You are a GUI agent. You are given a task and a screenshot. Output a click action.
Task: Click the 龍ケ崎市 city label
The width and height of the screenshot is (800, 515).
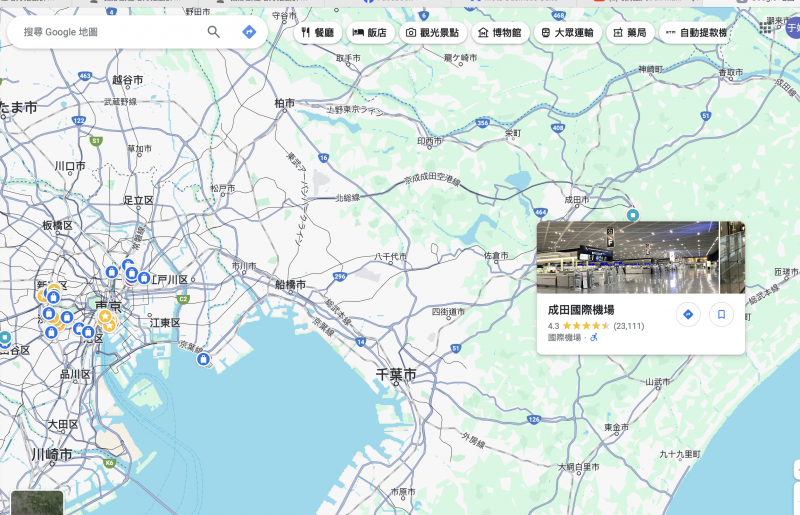coord(460,58)
